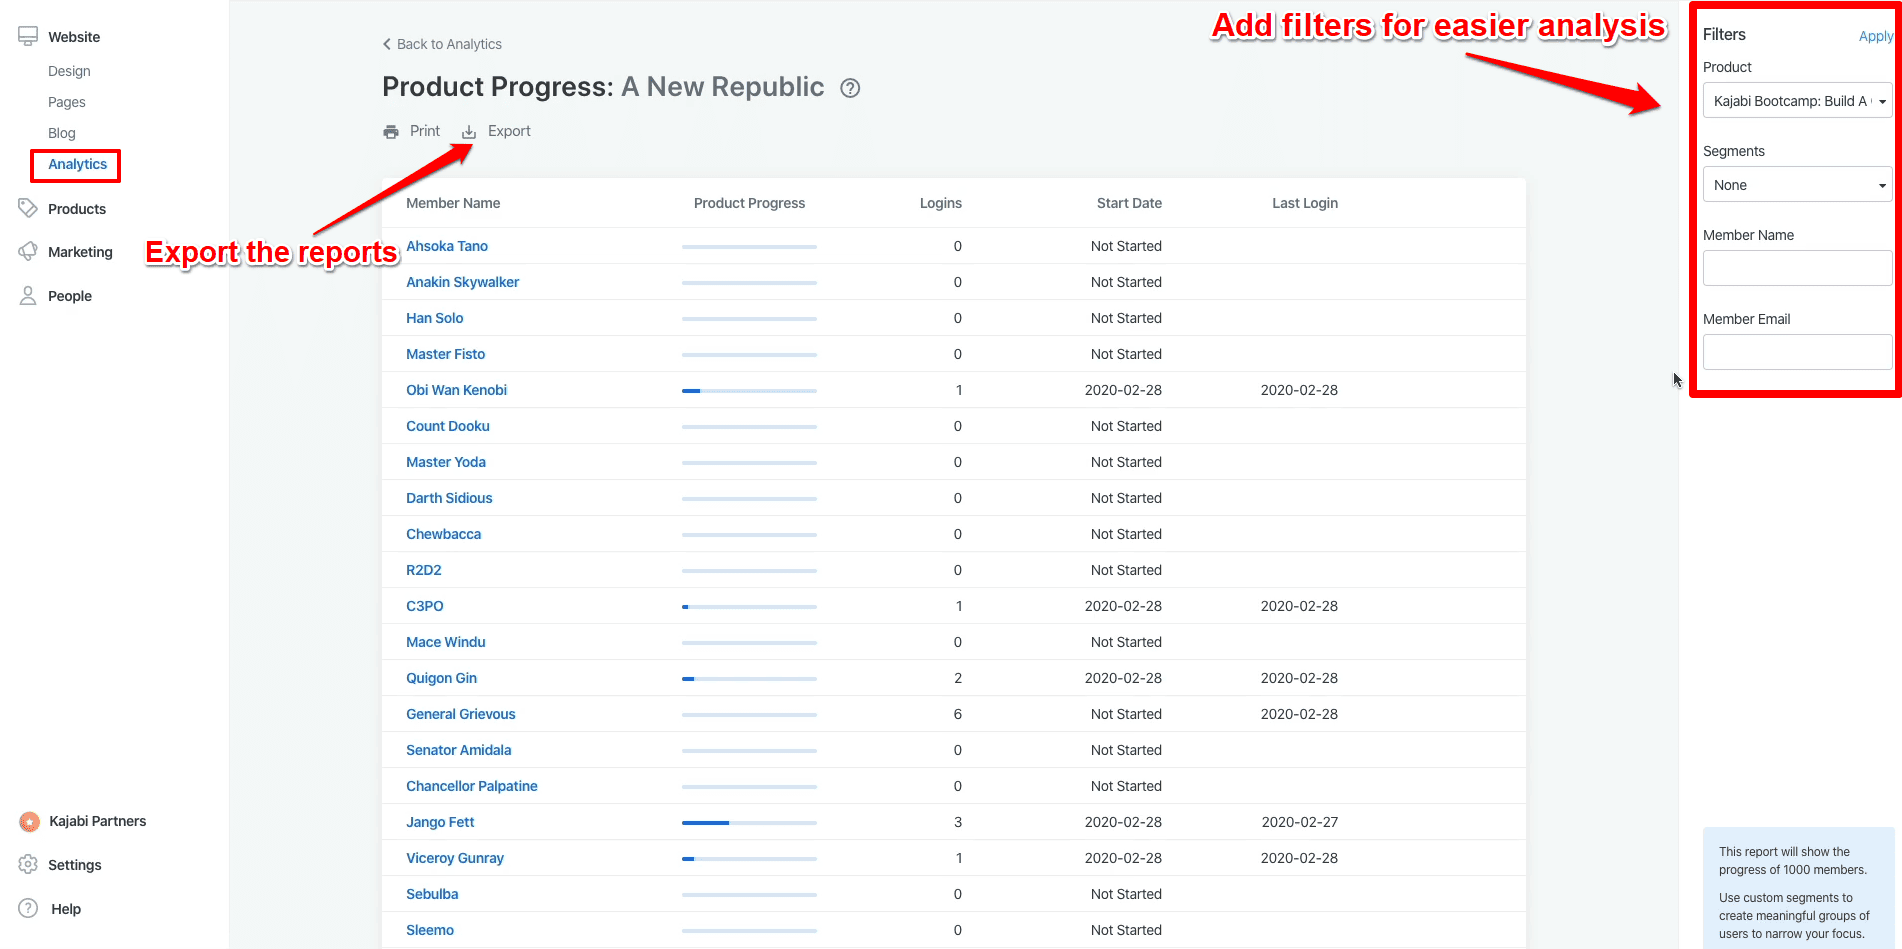Click the People person icon
Viewport: 1902px width, 949px height.
click(28, 296)
